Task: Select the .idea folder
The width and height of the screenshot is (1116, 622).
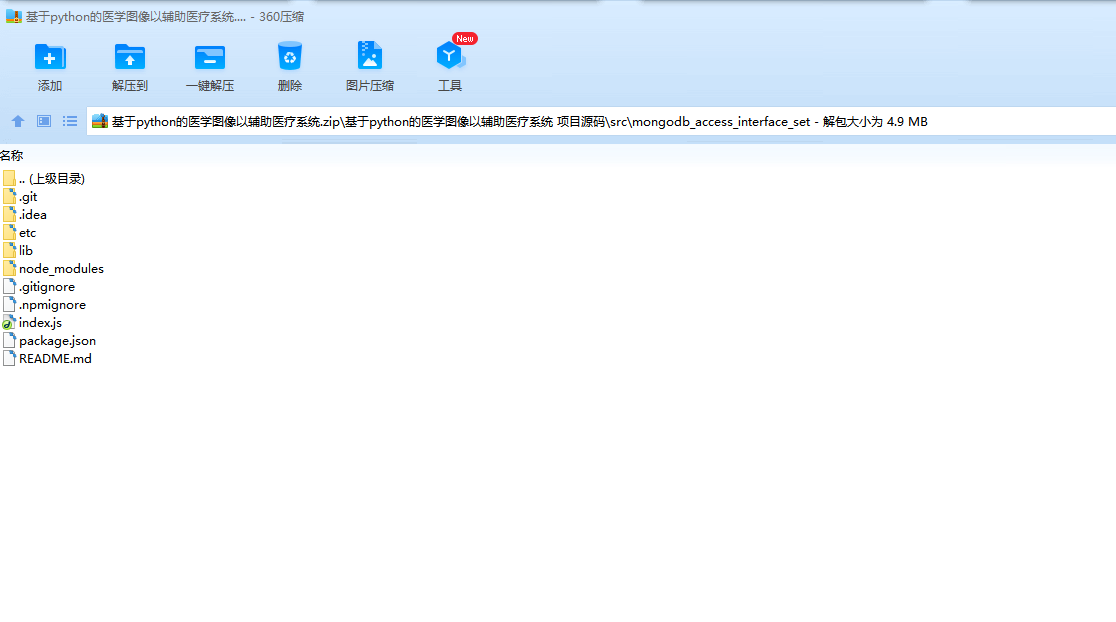Action: (x=25, y=215)
